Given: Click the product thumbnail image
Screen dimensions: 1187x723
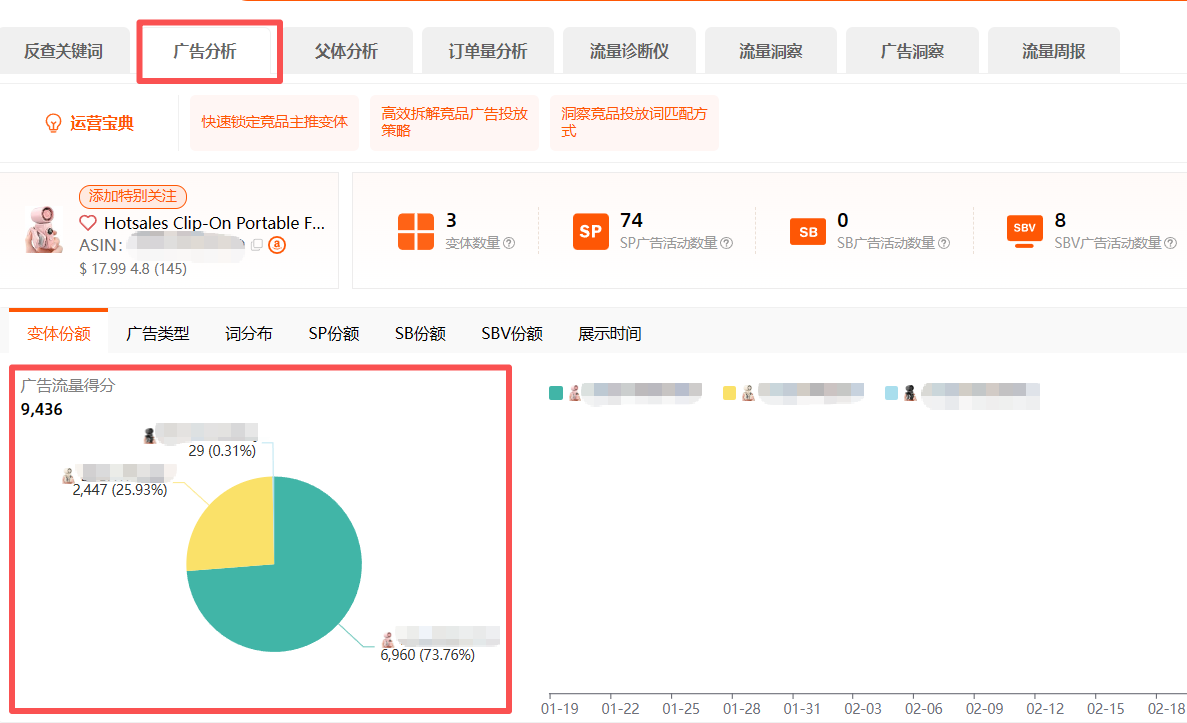Looking at the screenshot, I should coord(43,228).
